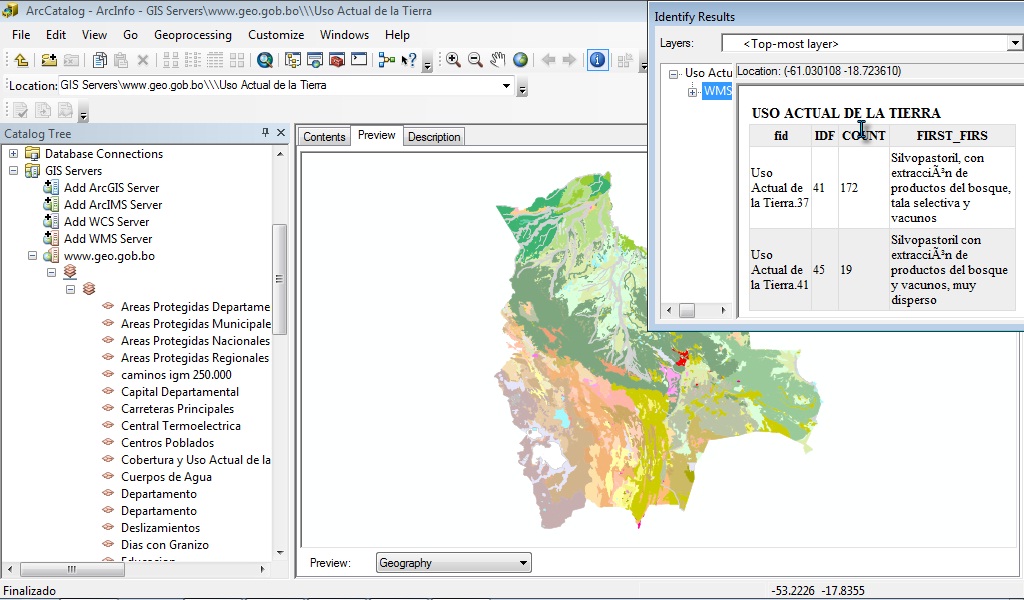Switch to the Description tab

(x=434, y=136)
